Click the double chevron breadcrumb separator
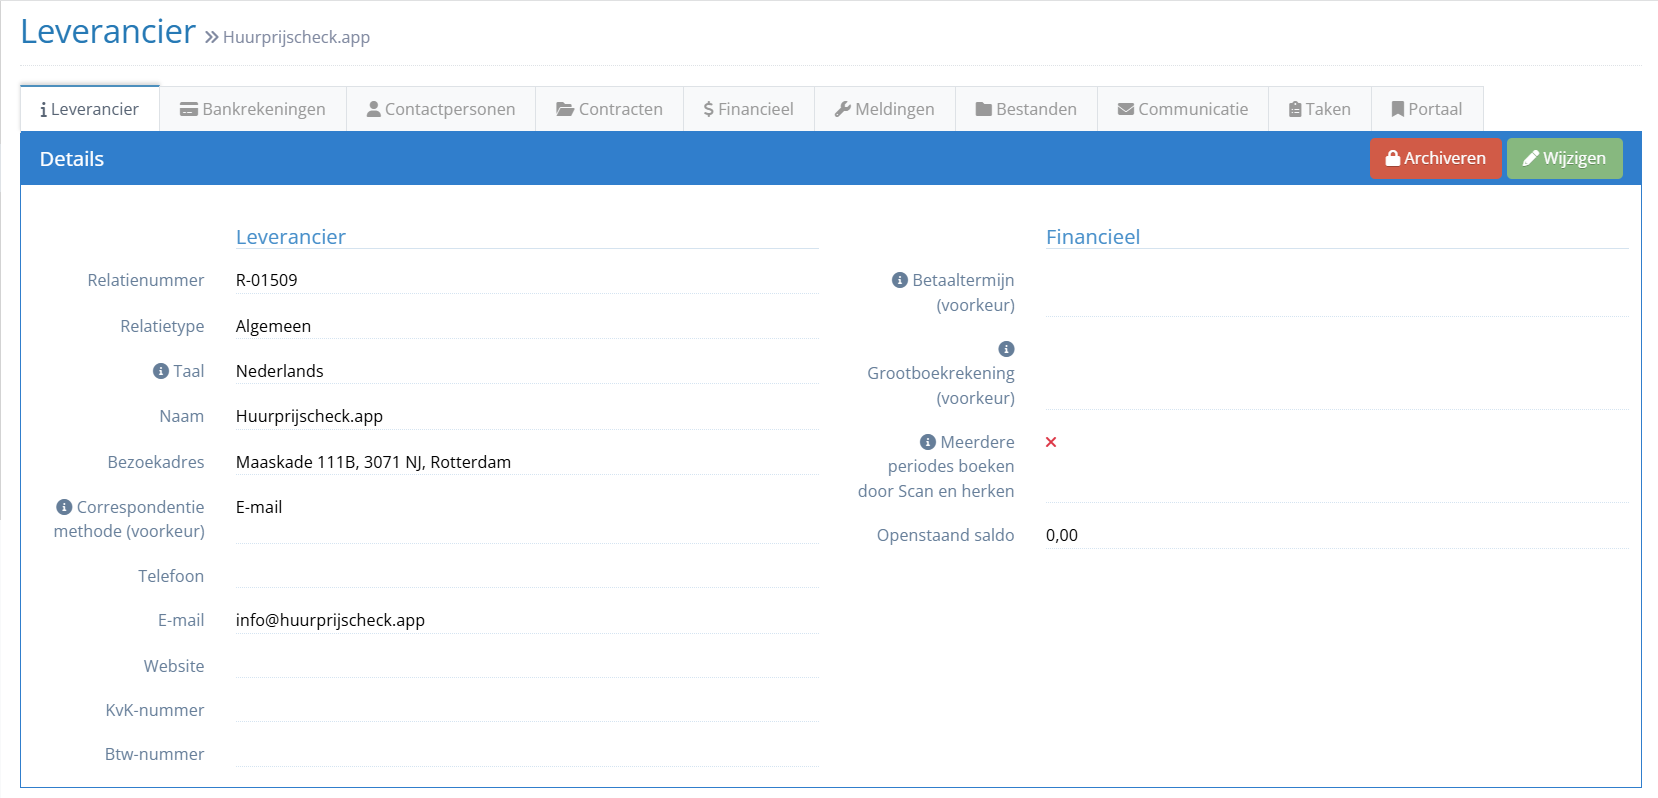The image size is (1658, 798). click(211, 37)
